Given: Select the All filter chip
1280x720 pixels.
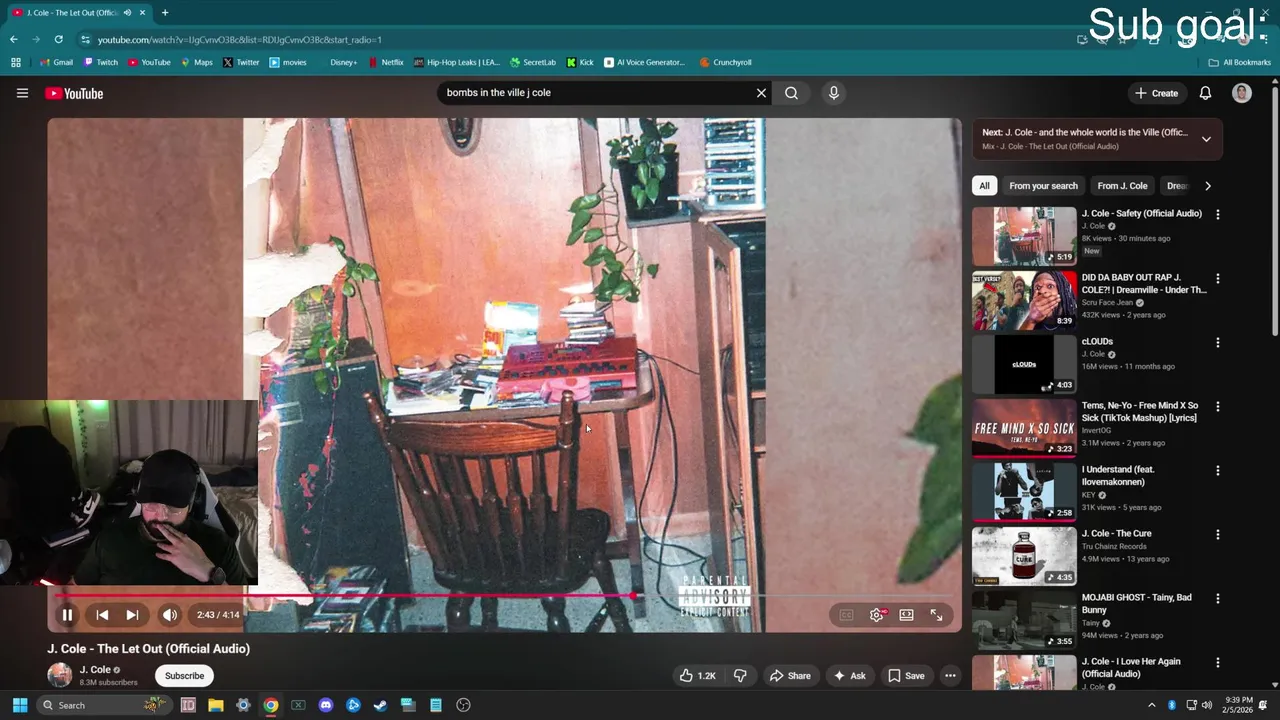Looking at the screenshot, I should click(x=984, y=186).
